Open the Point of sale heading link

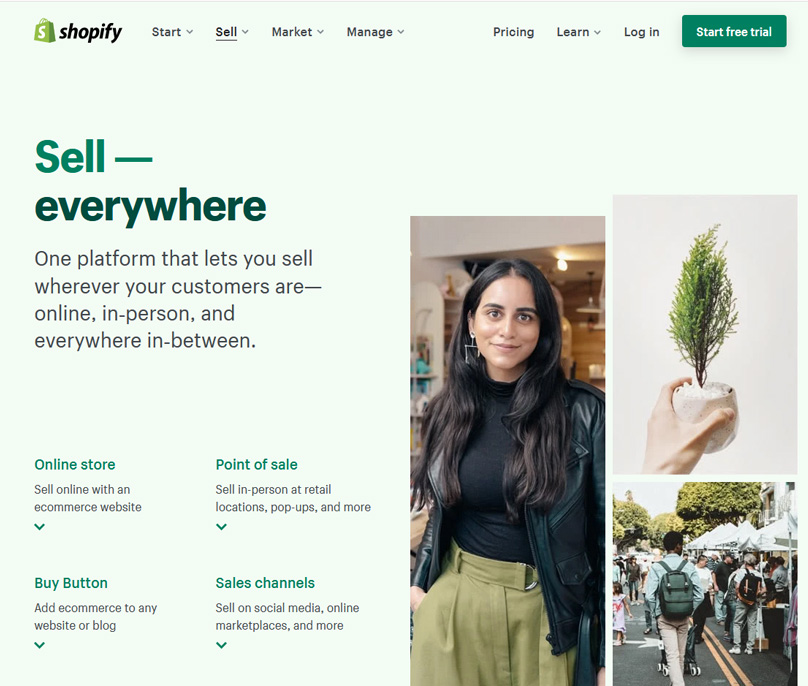click(x=256, y=464)
